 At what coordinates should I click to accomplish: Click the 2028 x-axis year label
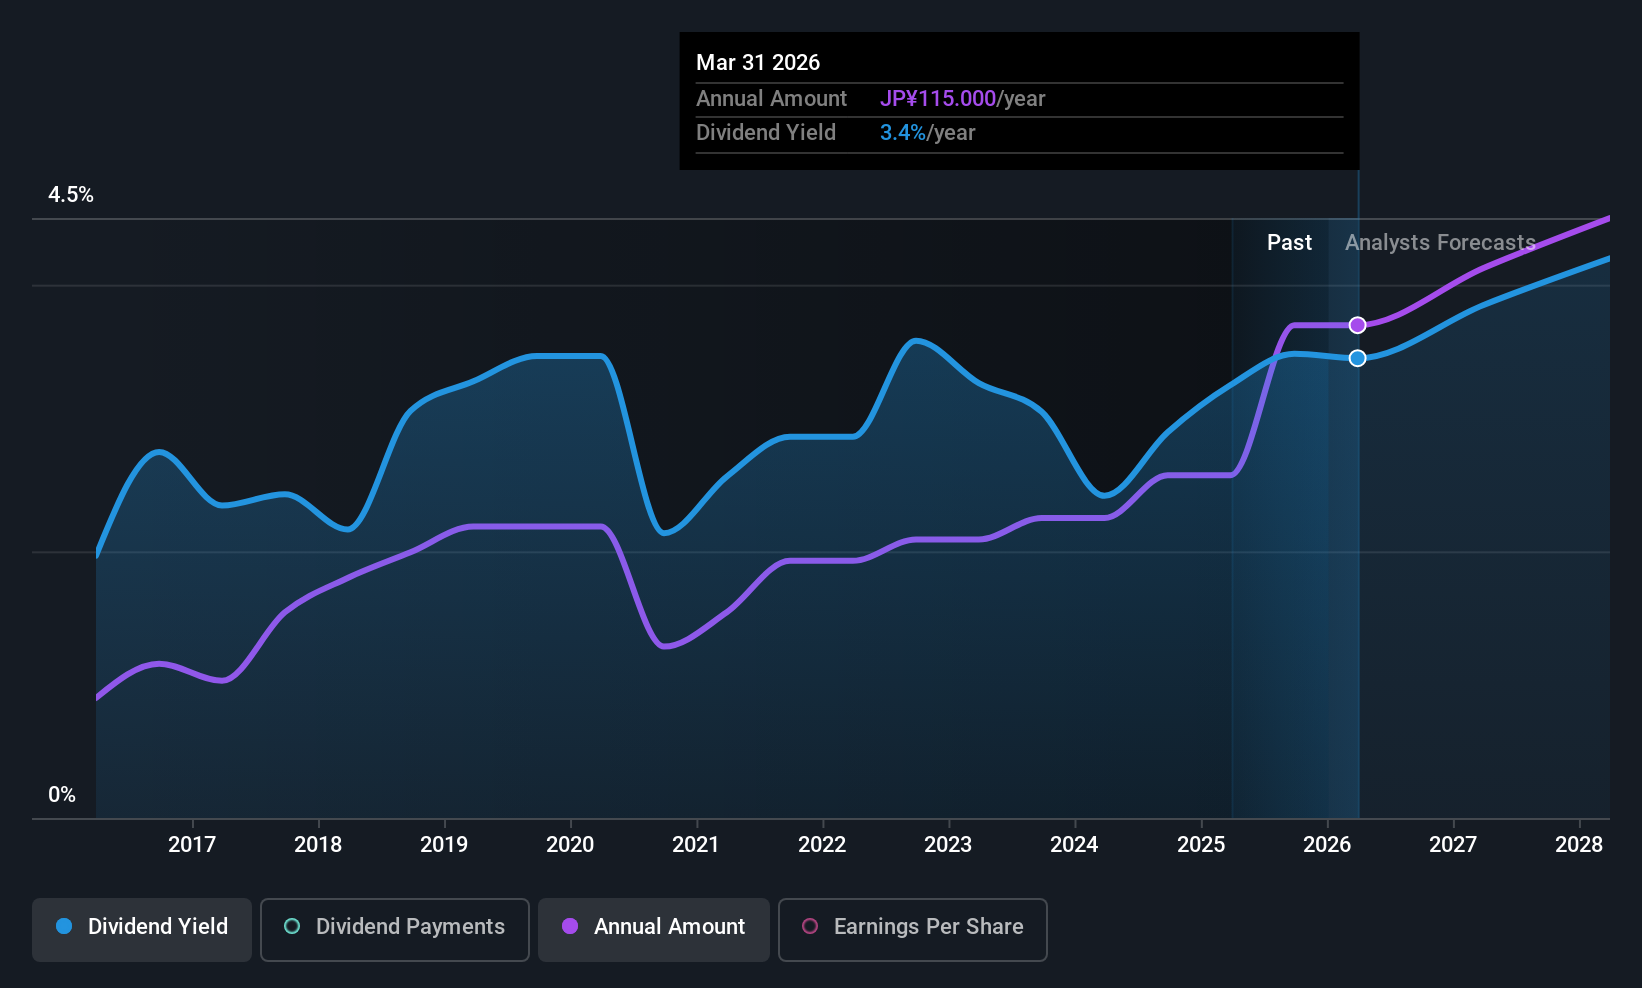(1579, 844)
